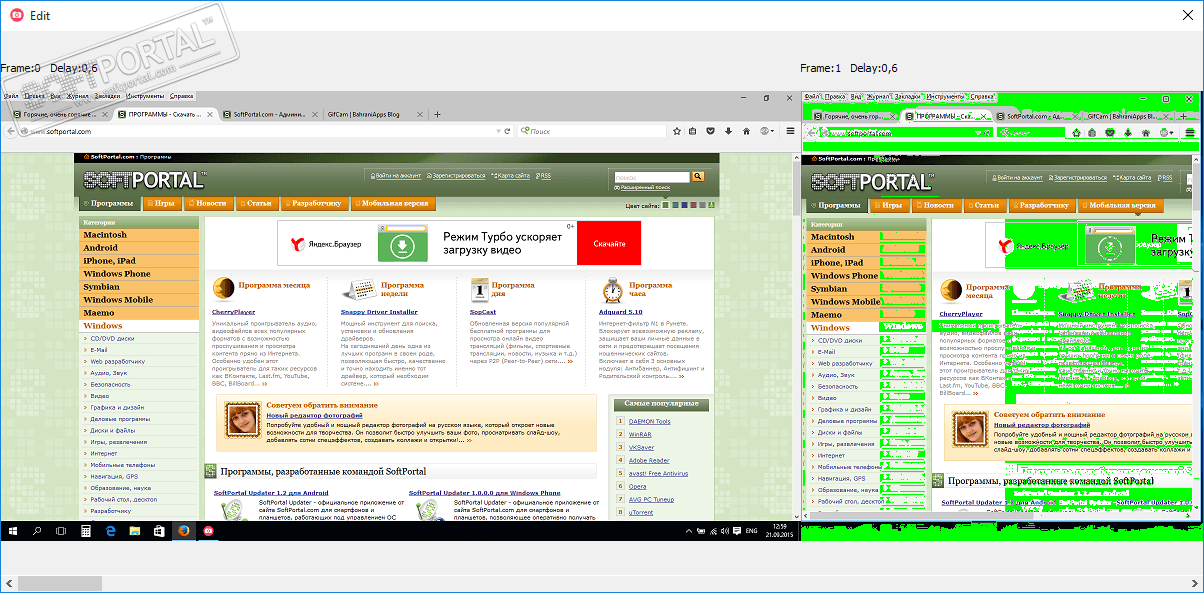Viewport: 1204px width, 593px height.
Task: Click the 'Frame:1 Delay:0,6' label
Action: (850, 68)
